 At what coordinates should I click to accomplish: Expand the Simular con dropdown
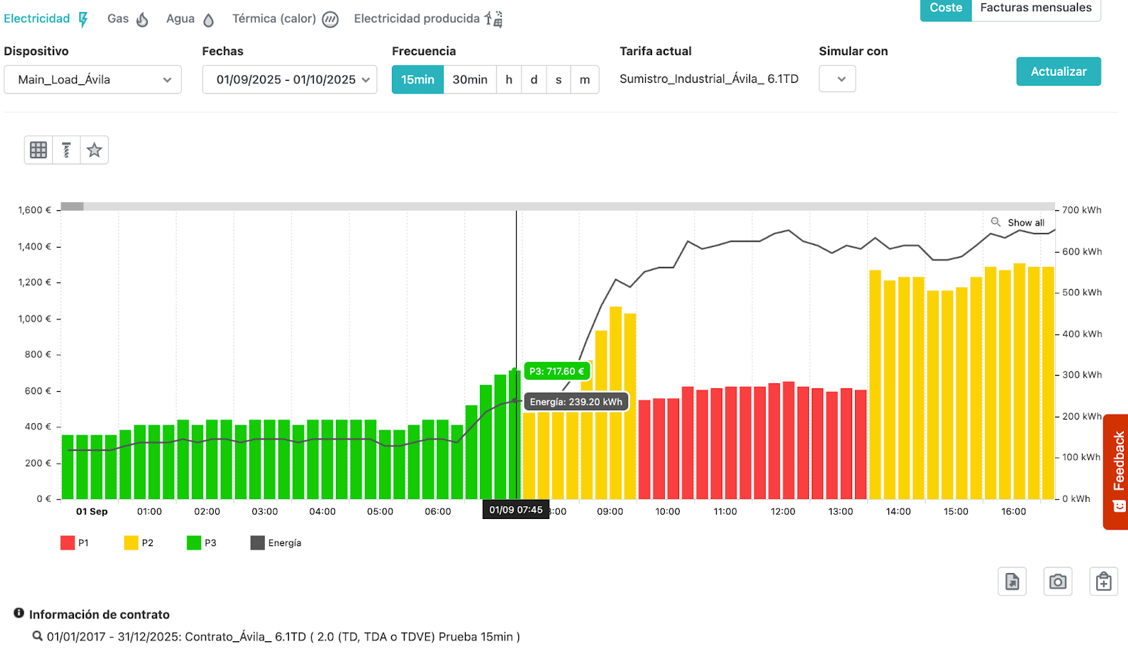[x=837, y=79]
